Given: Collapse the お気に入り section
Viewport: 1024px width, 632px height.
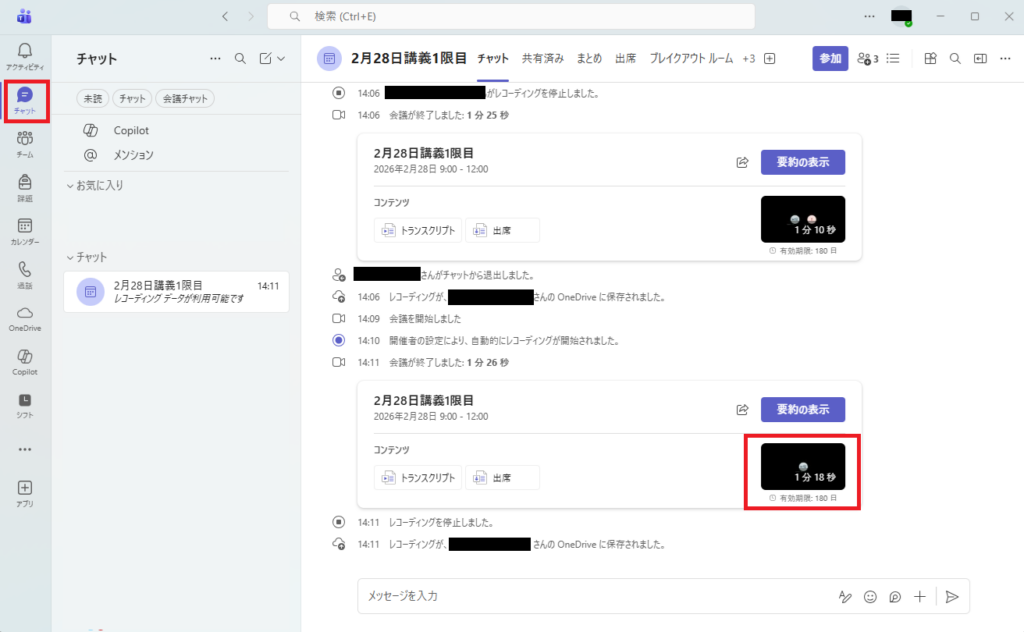Looking at the screenshot, I should (70, 186).
